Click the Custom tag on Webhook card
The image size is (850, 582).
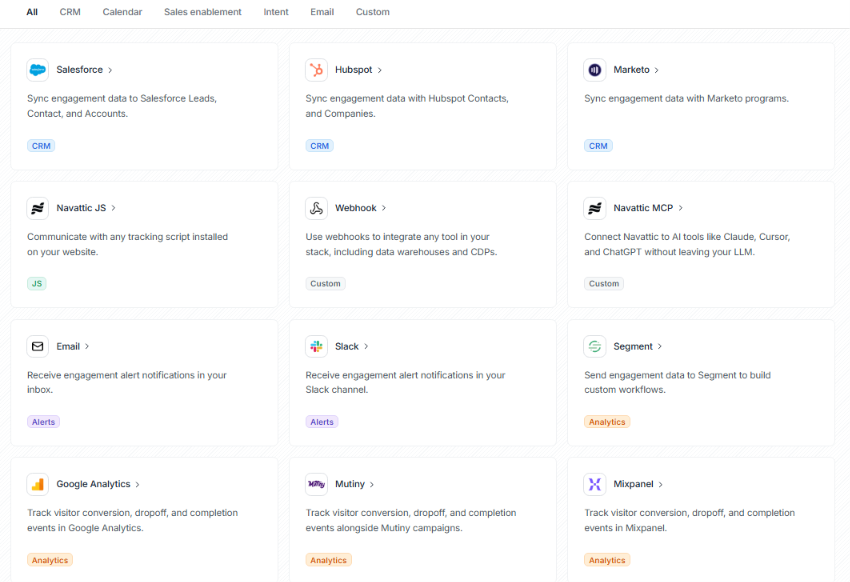325,283
